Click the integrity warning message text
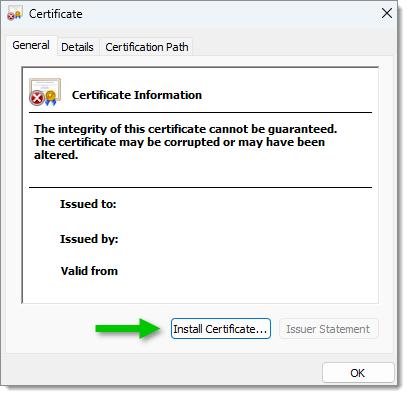408x396 pixels. click(x=185, y=142)
